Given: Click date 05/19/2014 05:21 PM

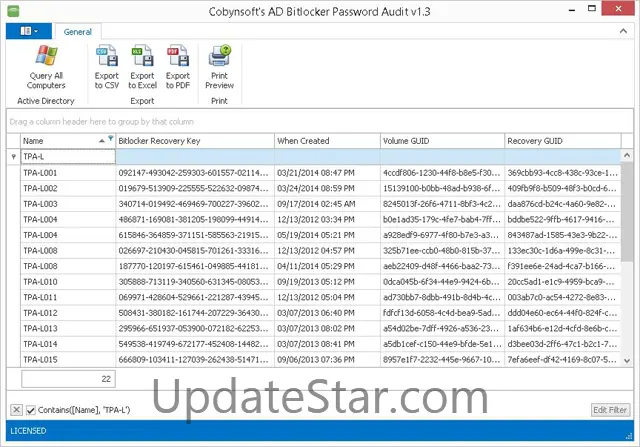Looking at the screenshot, I should 316,235.
